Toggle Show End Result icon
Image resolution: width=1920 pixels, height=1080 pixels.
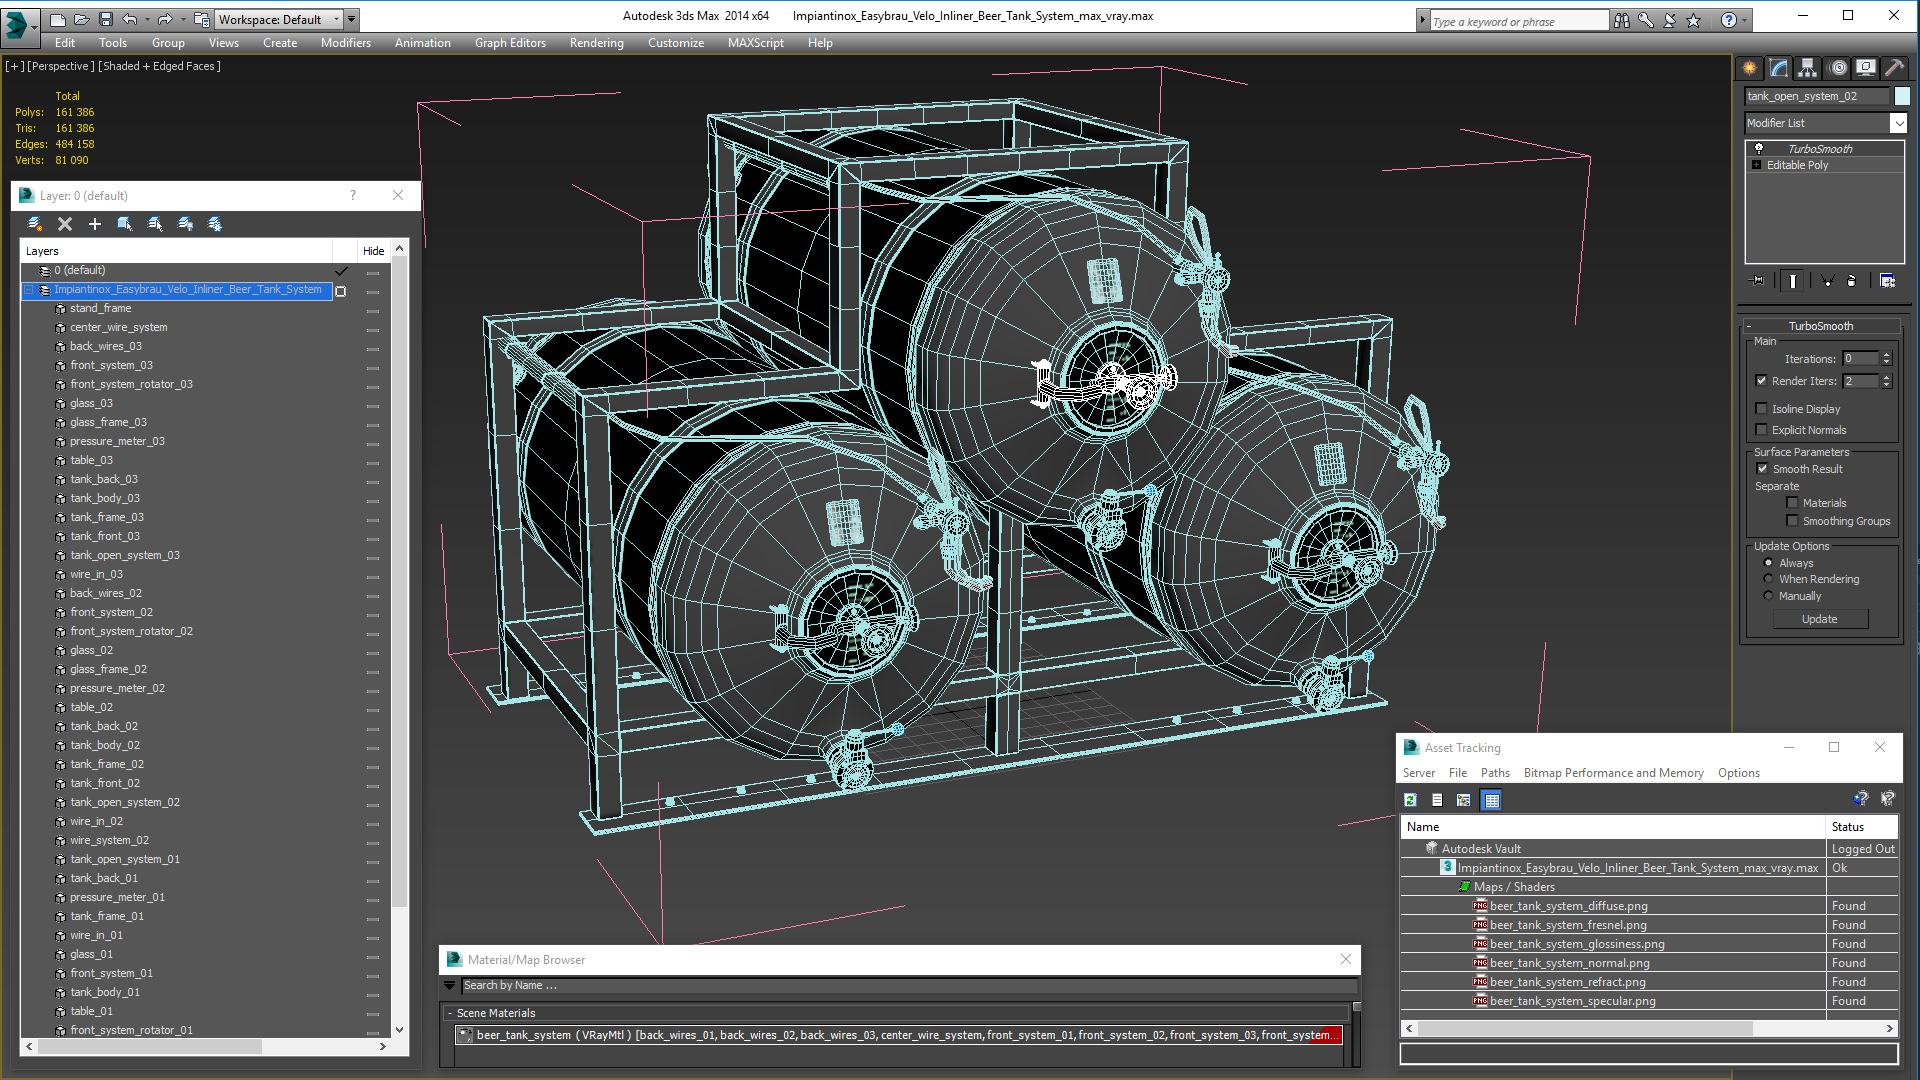[1792, 281]
